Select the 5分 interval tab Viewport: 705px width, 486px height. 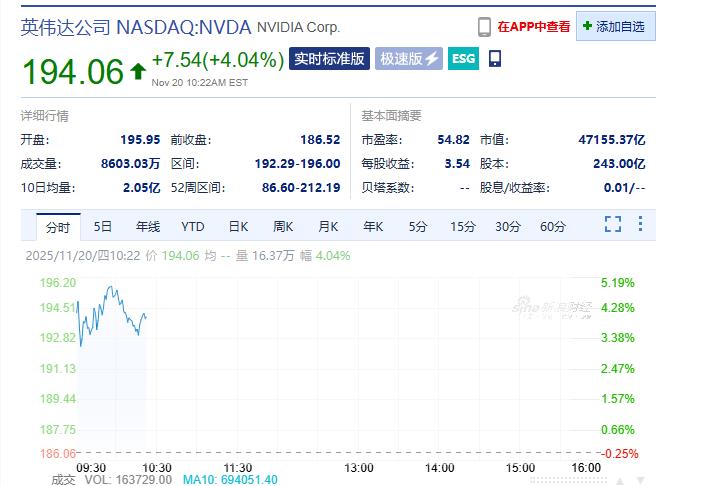pos(418,227)
